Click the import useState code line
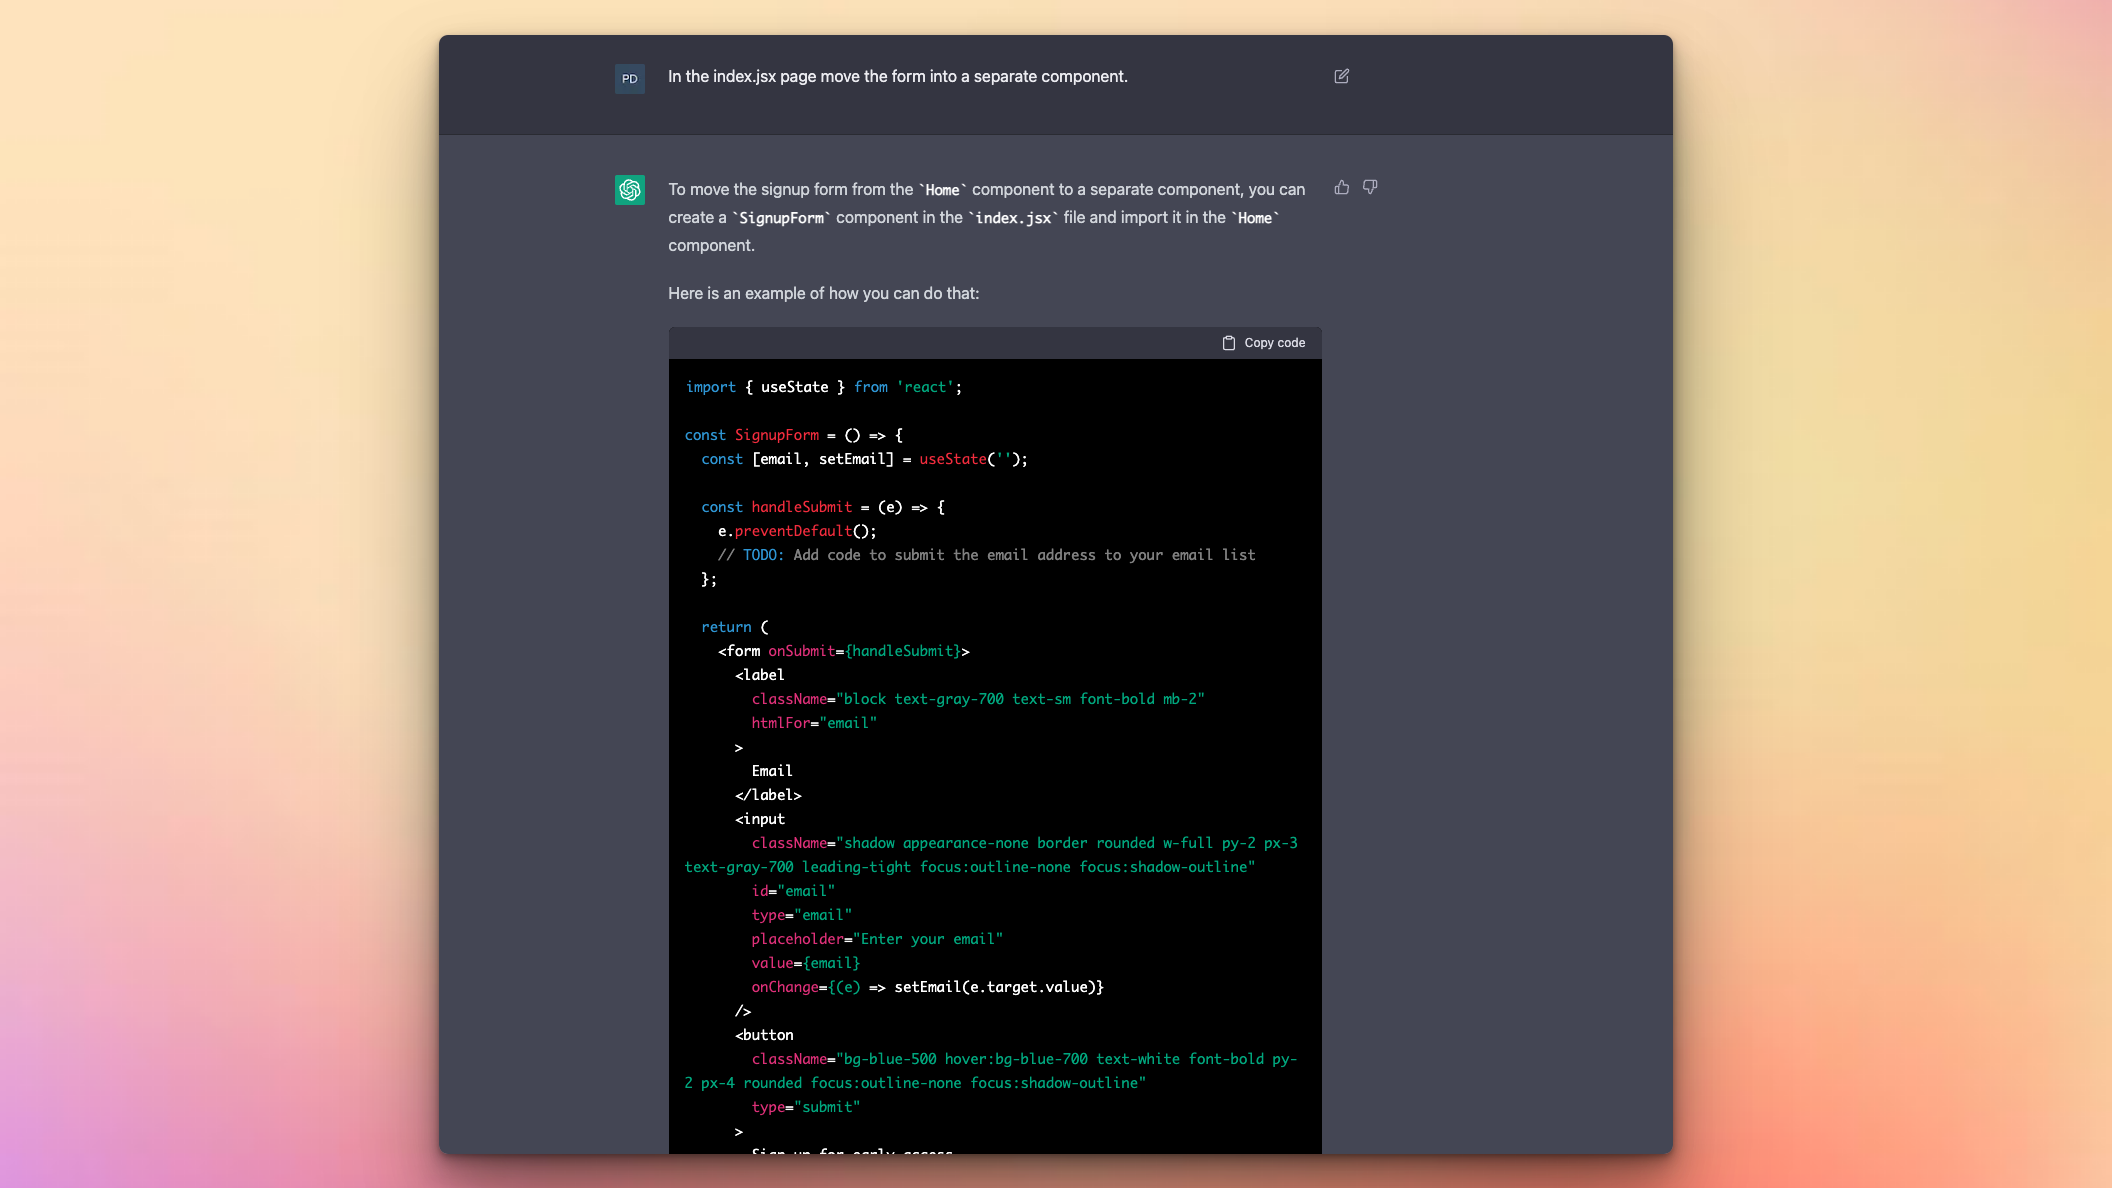 pos(823,387)
